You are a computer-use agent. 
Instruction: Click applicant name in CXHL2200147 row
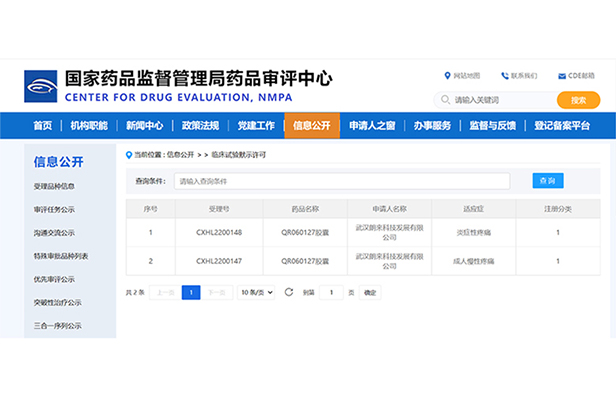pos(390,261)
